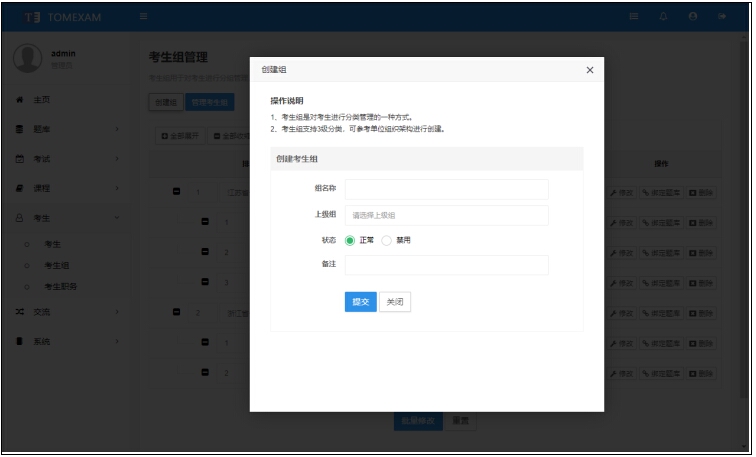Expand the 交流 menu chevron
756x457 pixels.
117,312
